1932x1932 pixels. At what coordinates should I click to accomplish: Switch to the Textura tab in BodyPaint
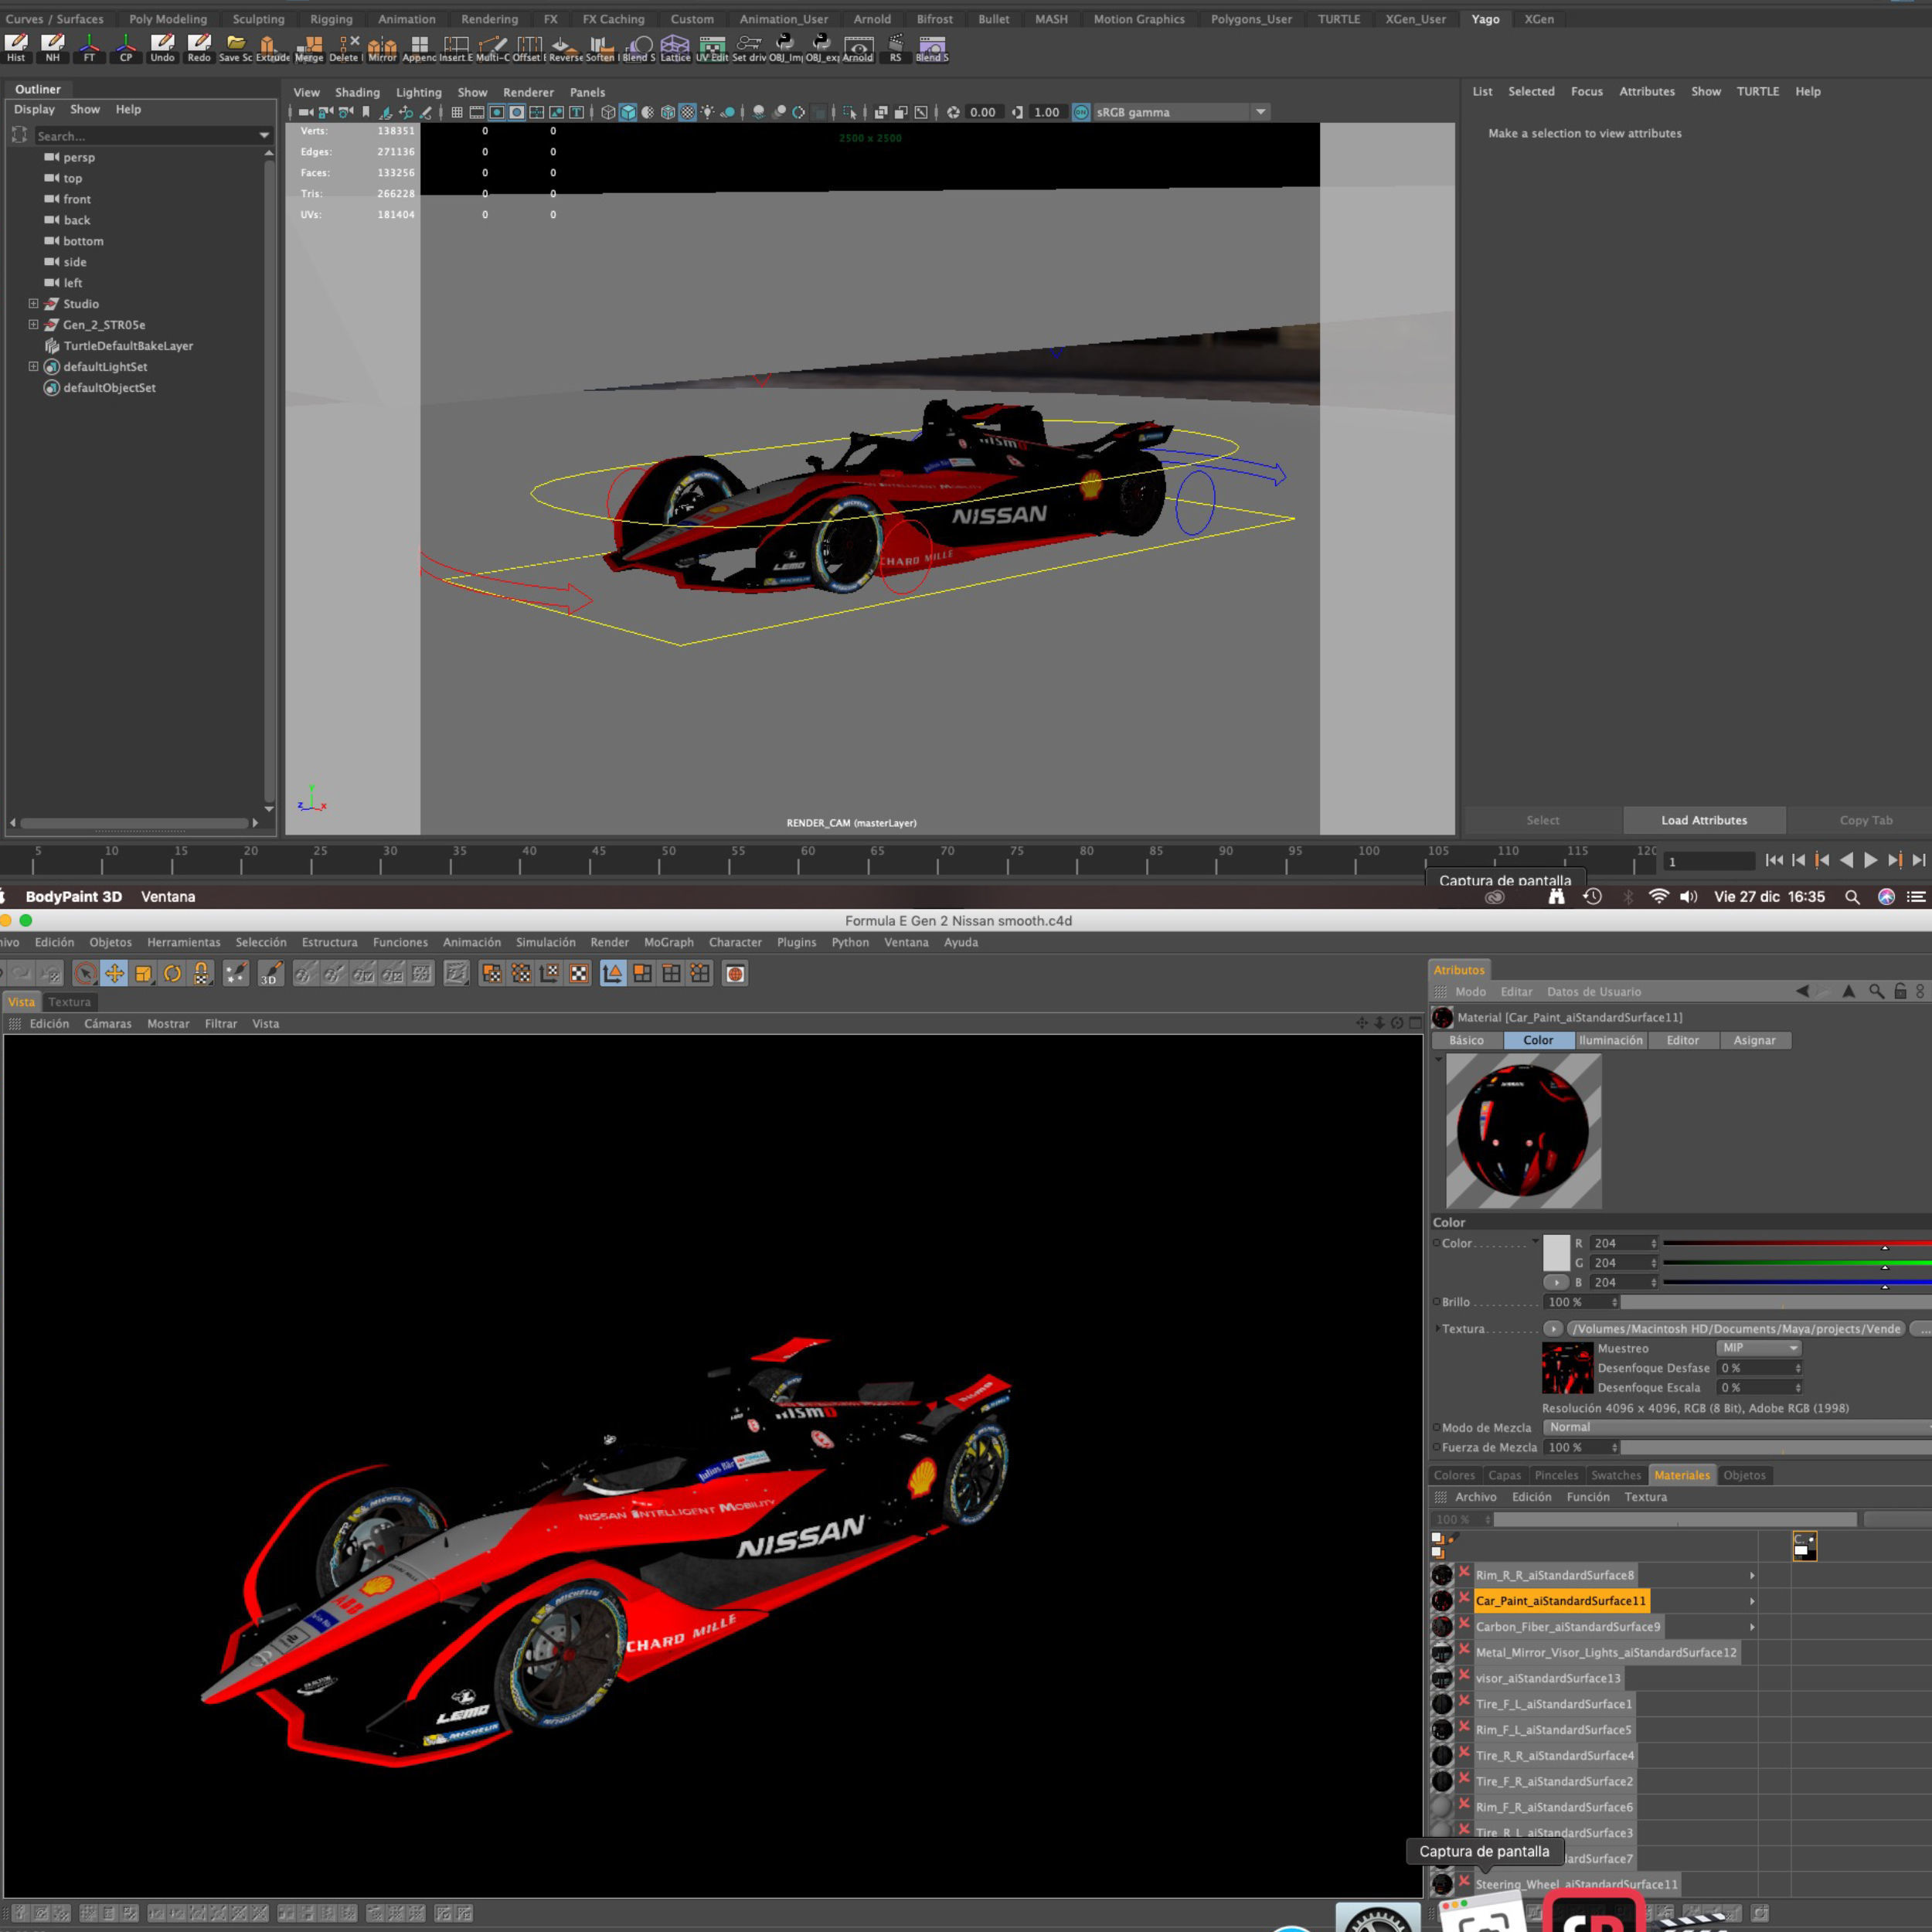69,1002
